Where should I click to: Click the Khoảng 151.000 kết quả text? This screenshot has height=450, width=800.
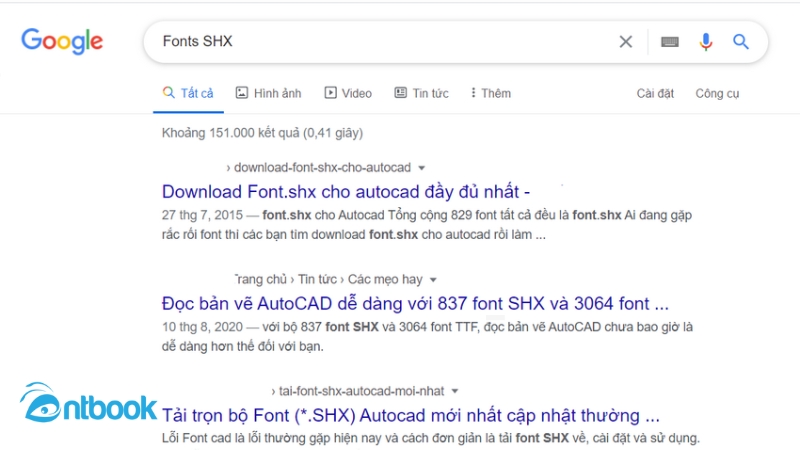point(262,133)
